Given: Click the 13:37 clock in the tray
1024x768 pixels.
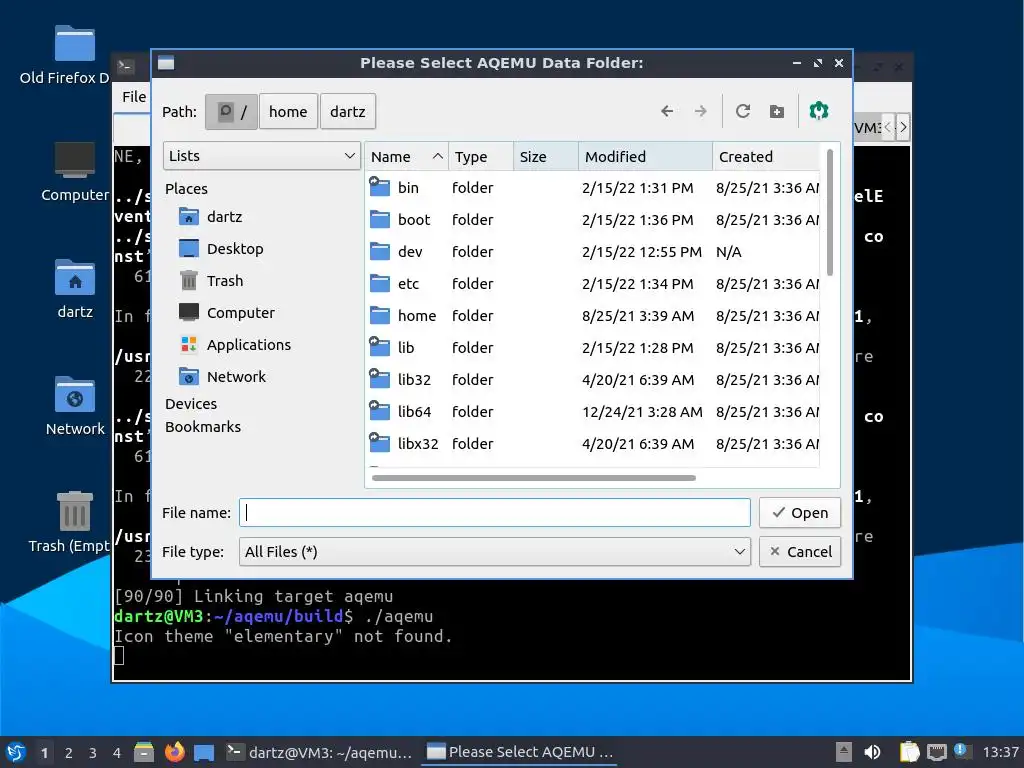Looking at the screenshot, I should [1000, 752].
